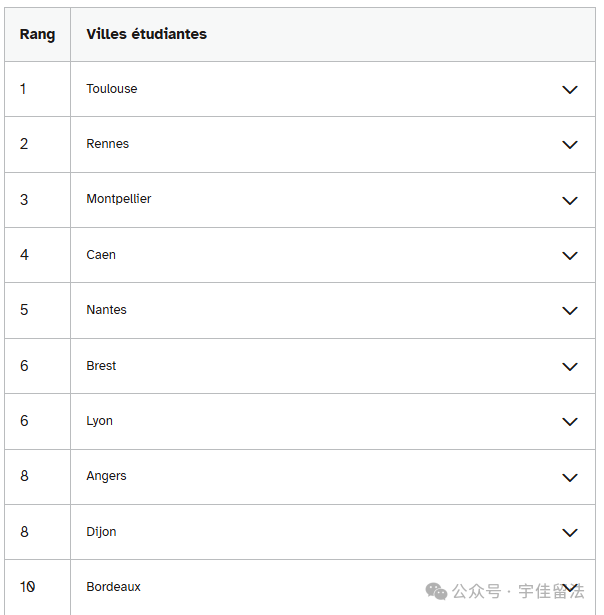Screen dimensions: 604x615
Task: Expand the Lyon row chevron
Action: tap(569, 422)
